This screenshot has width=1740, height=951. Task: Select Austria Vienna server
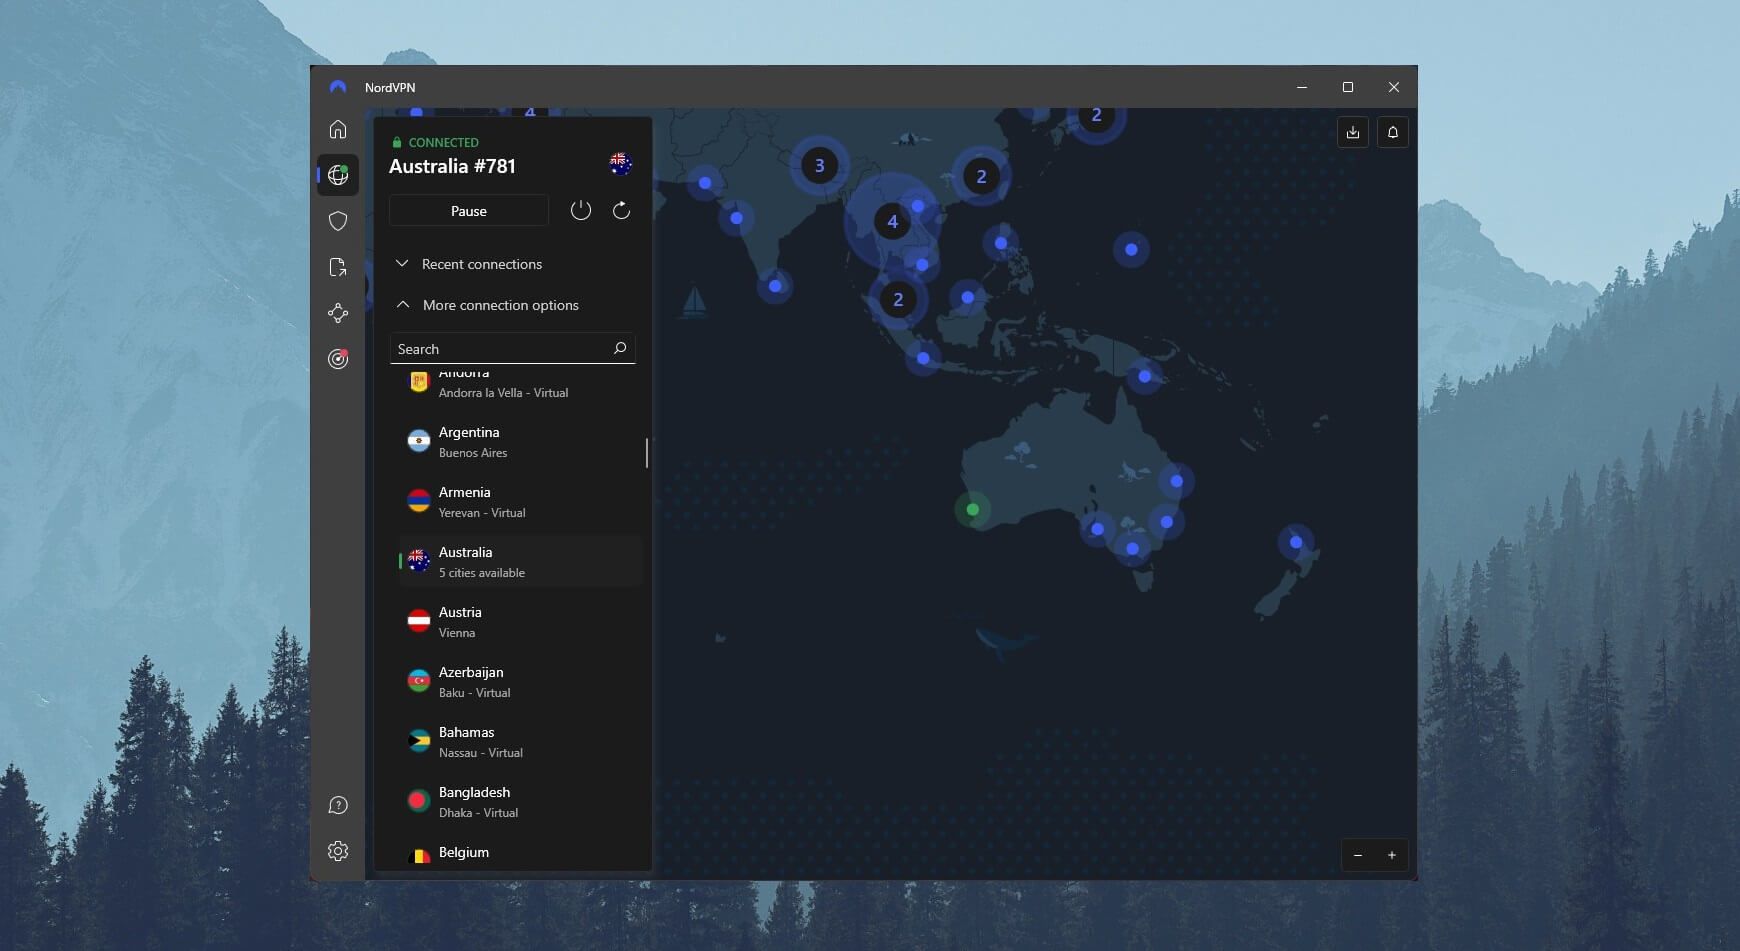pyautogui.click(x=520, y=622)
